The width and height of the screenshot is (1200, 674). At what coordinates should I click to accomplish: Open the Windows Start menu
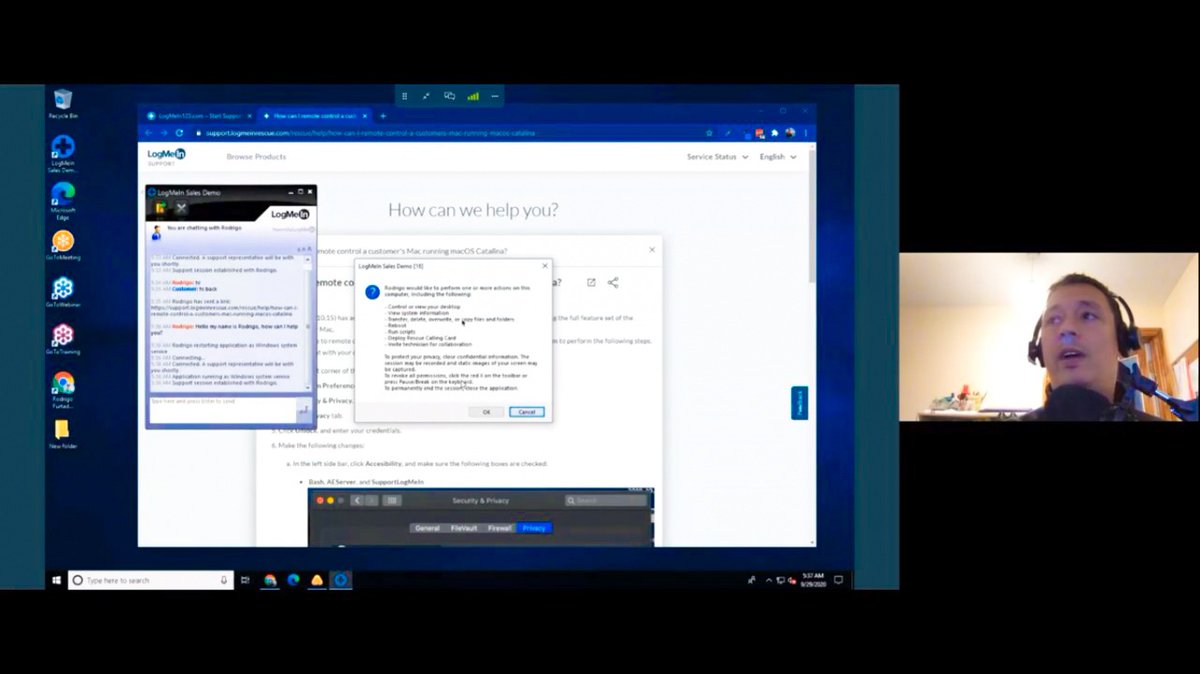point(56,579)
